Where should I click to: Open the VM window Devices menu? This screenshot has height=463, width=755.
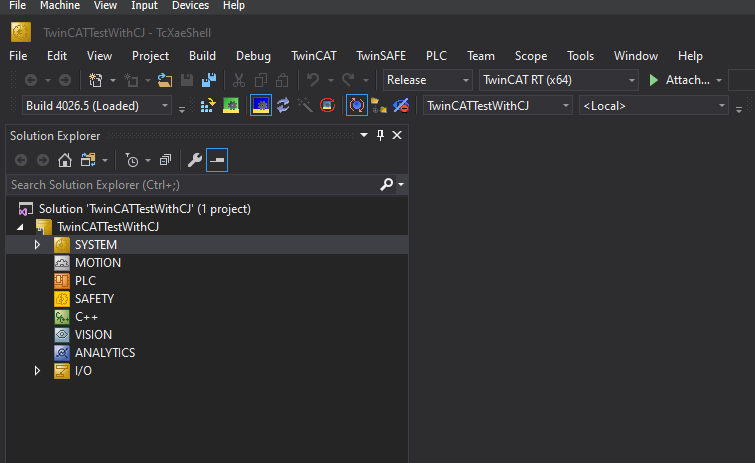[x=190, y=5]
